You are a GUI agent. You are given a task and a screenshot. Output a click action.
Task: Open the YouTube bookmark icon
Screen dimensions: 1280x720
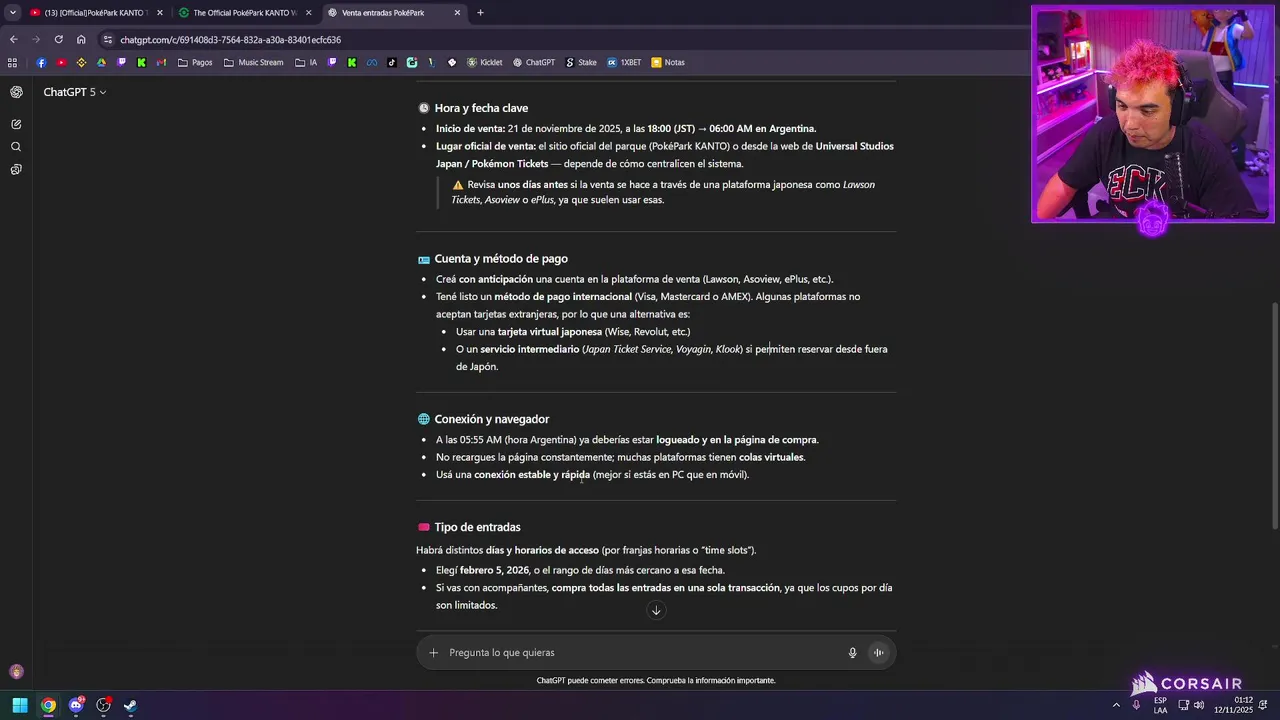[61, 62]
